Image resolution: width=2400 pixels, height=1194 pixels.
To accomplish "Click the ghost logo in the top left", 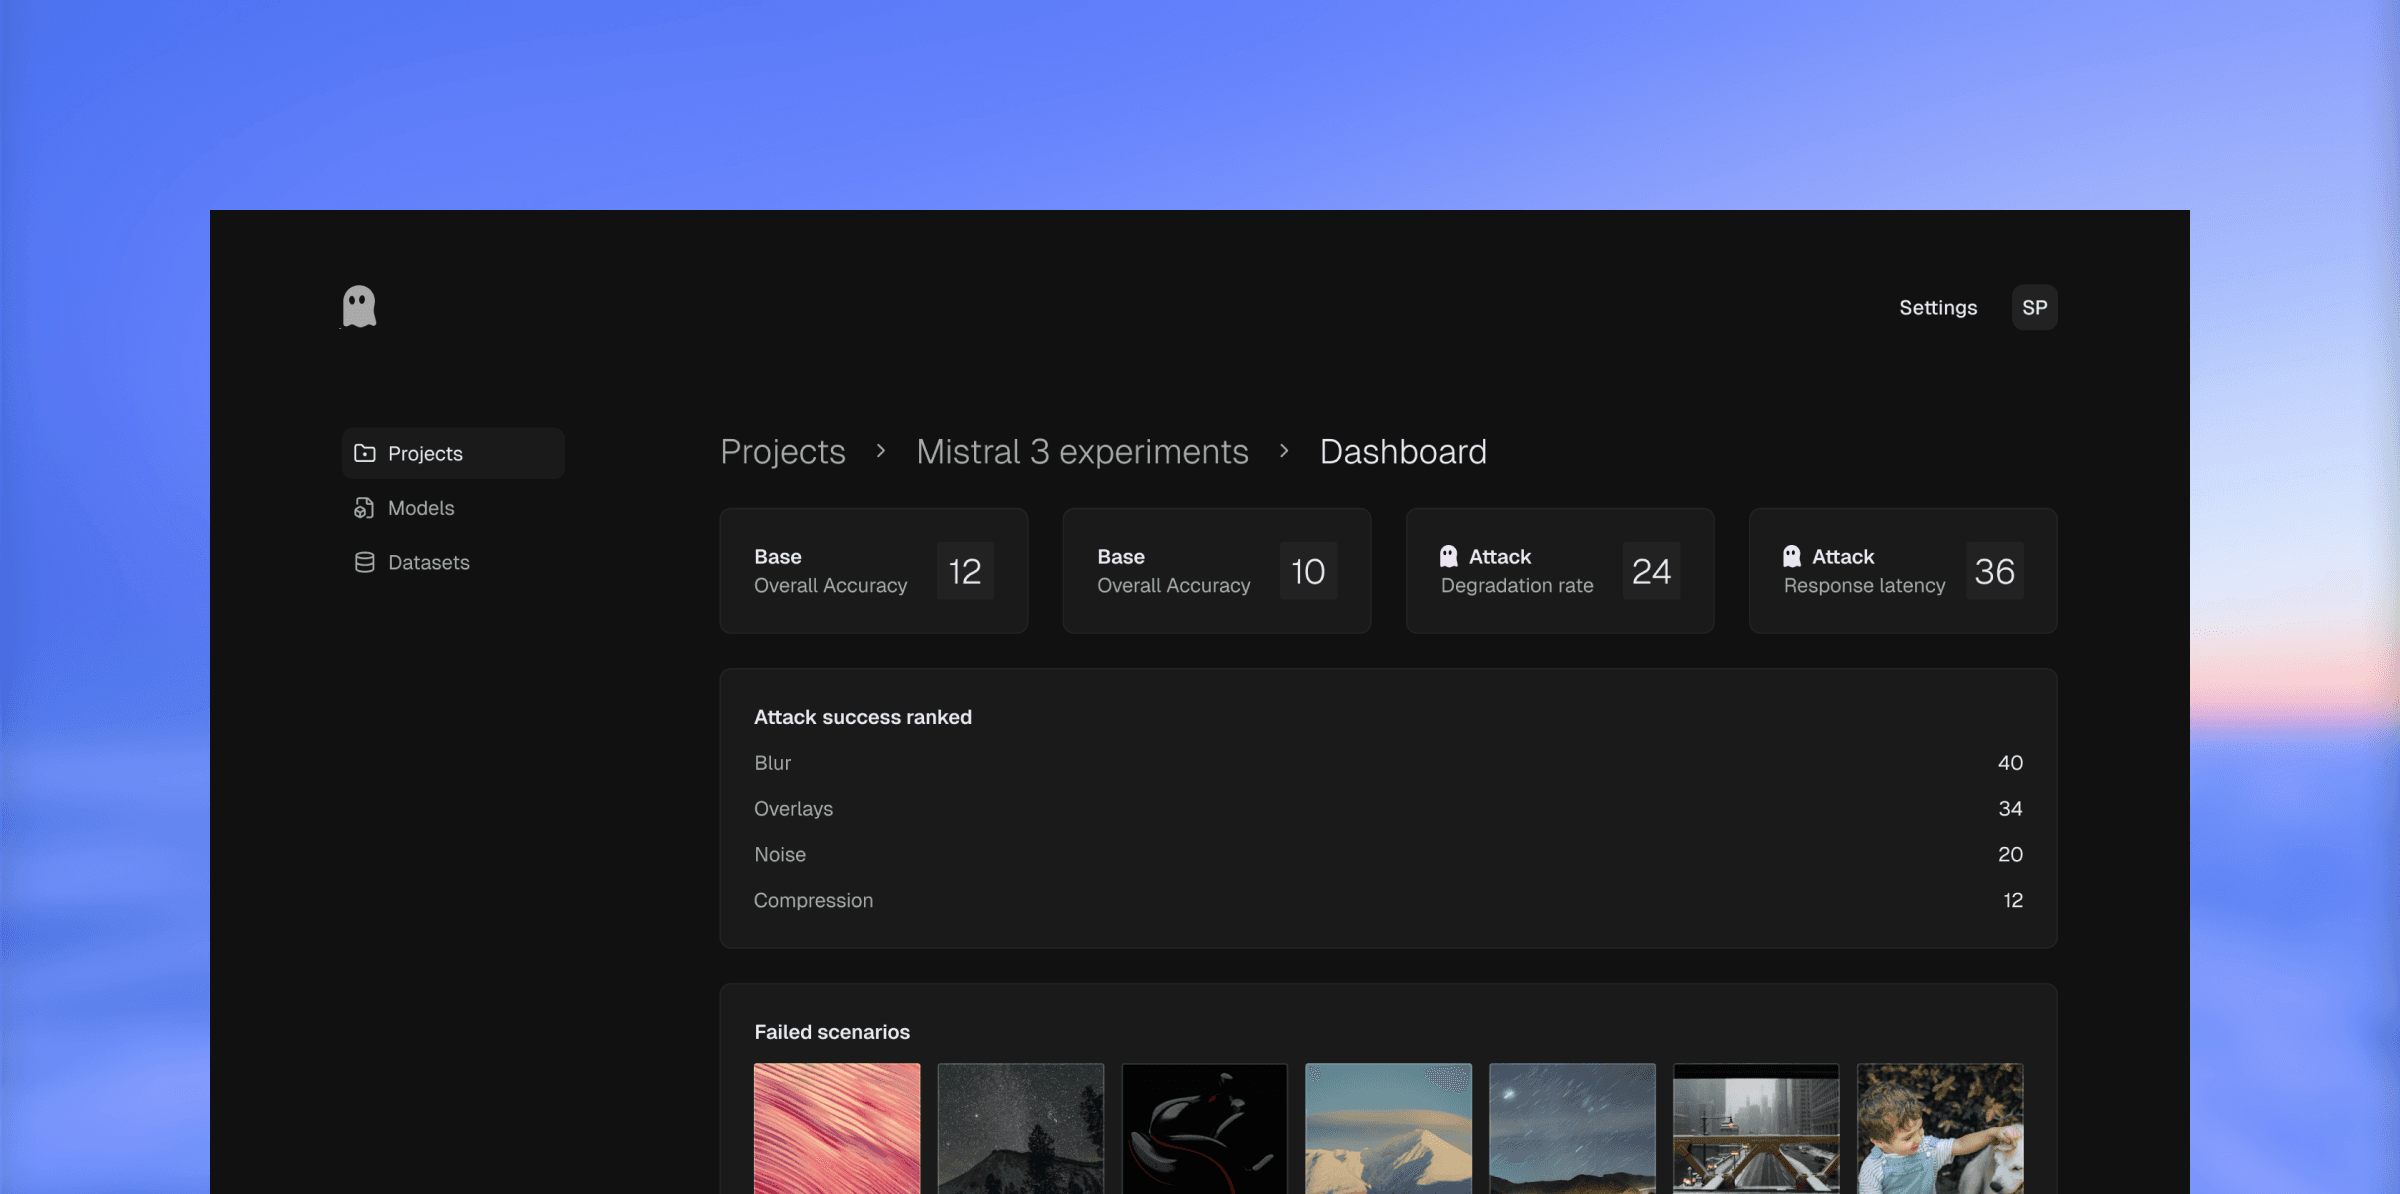I will pyautogui.click(x=358, y=306).
